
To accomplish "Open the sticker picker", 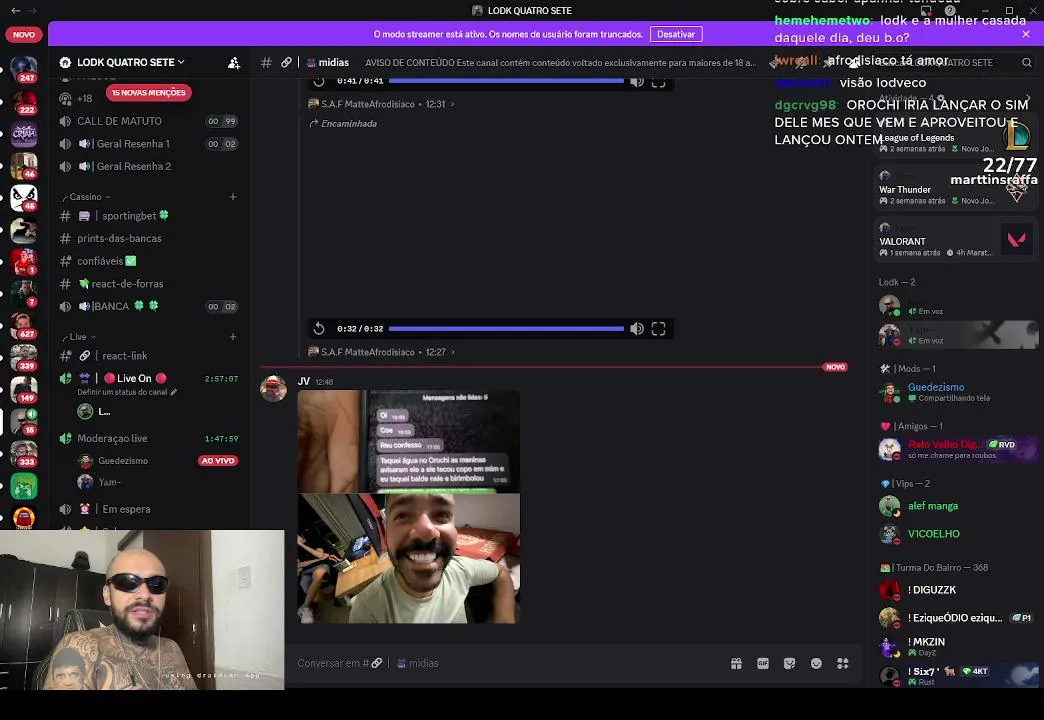I will 790,663.
